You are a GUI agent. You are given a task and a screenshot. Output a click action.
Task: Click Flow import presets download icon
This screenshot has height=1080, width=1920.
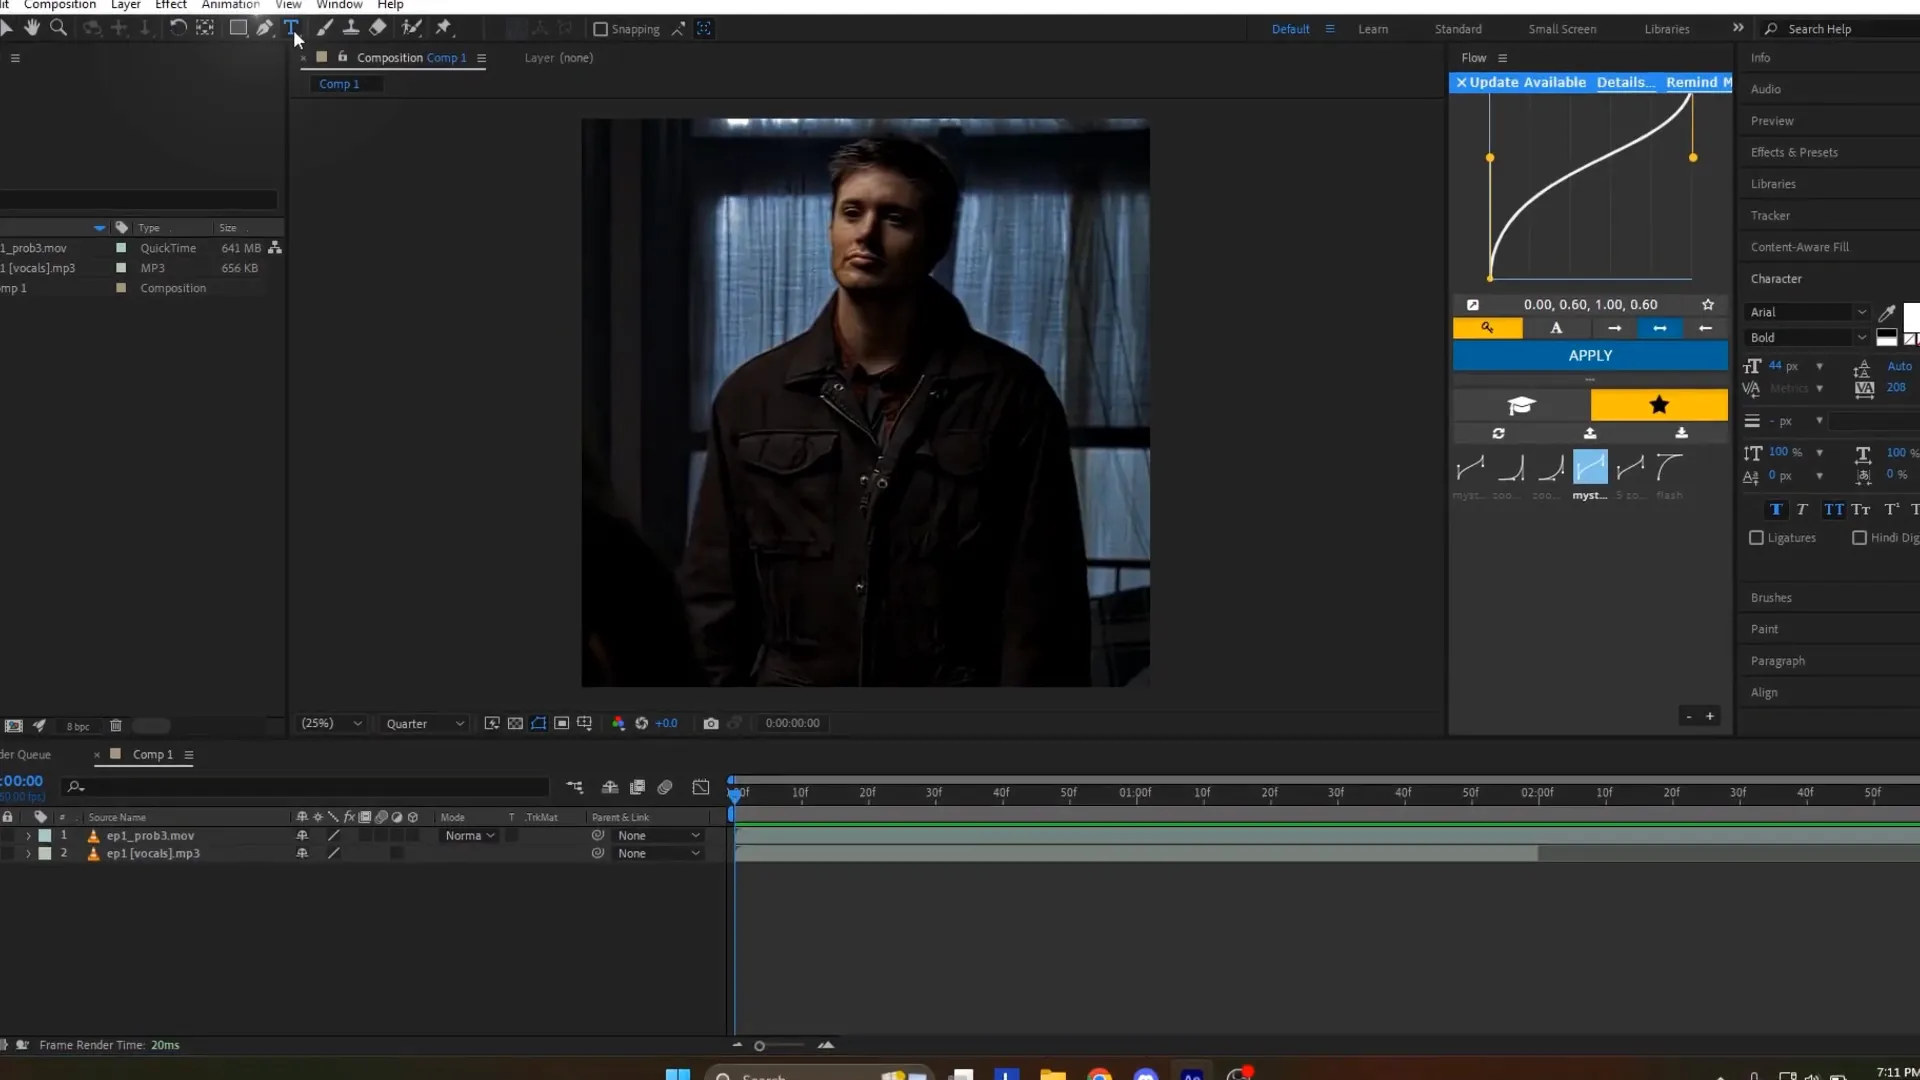pyautogui.click(x=1681, y=434)
